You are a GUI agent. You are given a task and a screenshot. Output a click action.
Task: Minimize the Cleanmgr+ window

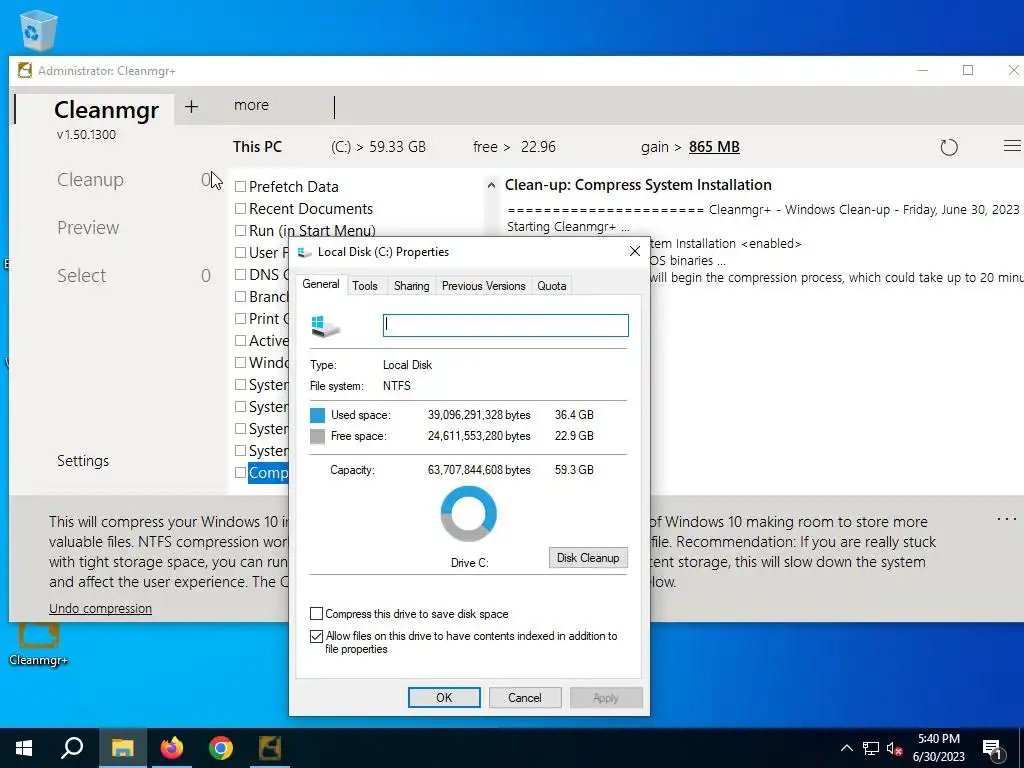click(923, 70)
